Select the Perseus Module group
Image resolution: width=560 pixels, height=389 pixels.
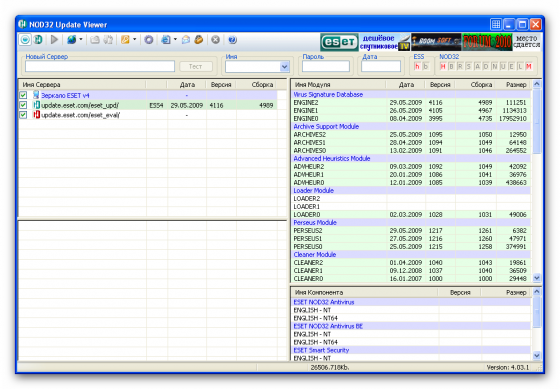(x=411, y=223)
